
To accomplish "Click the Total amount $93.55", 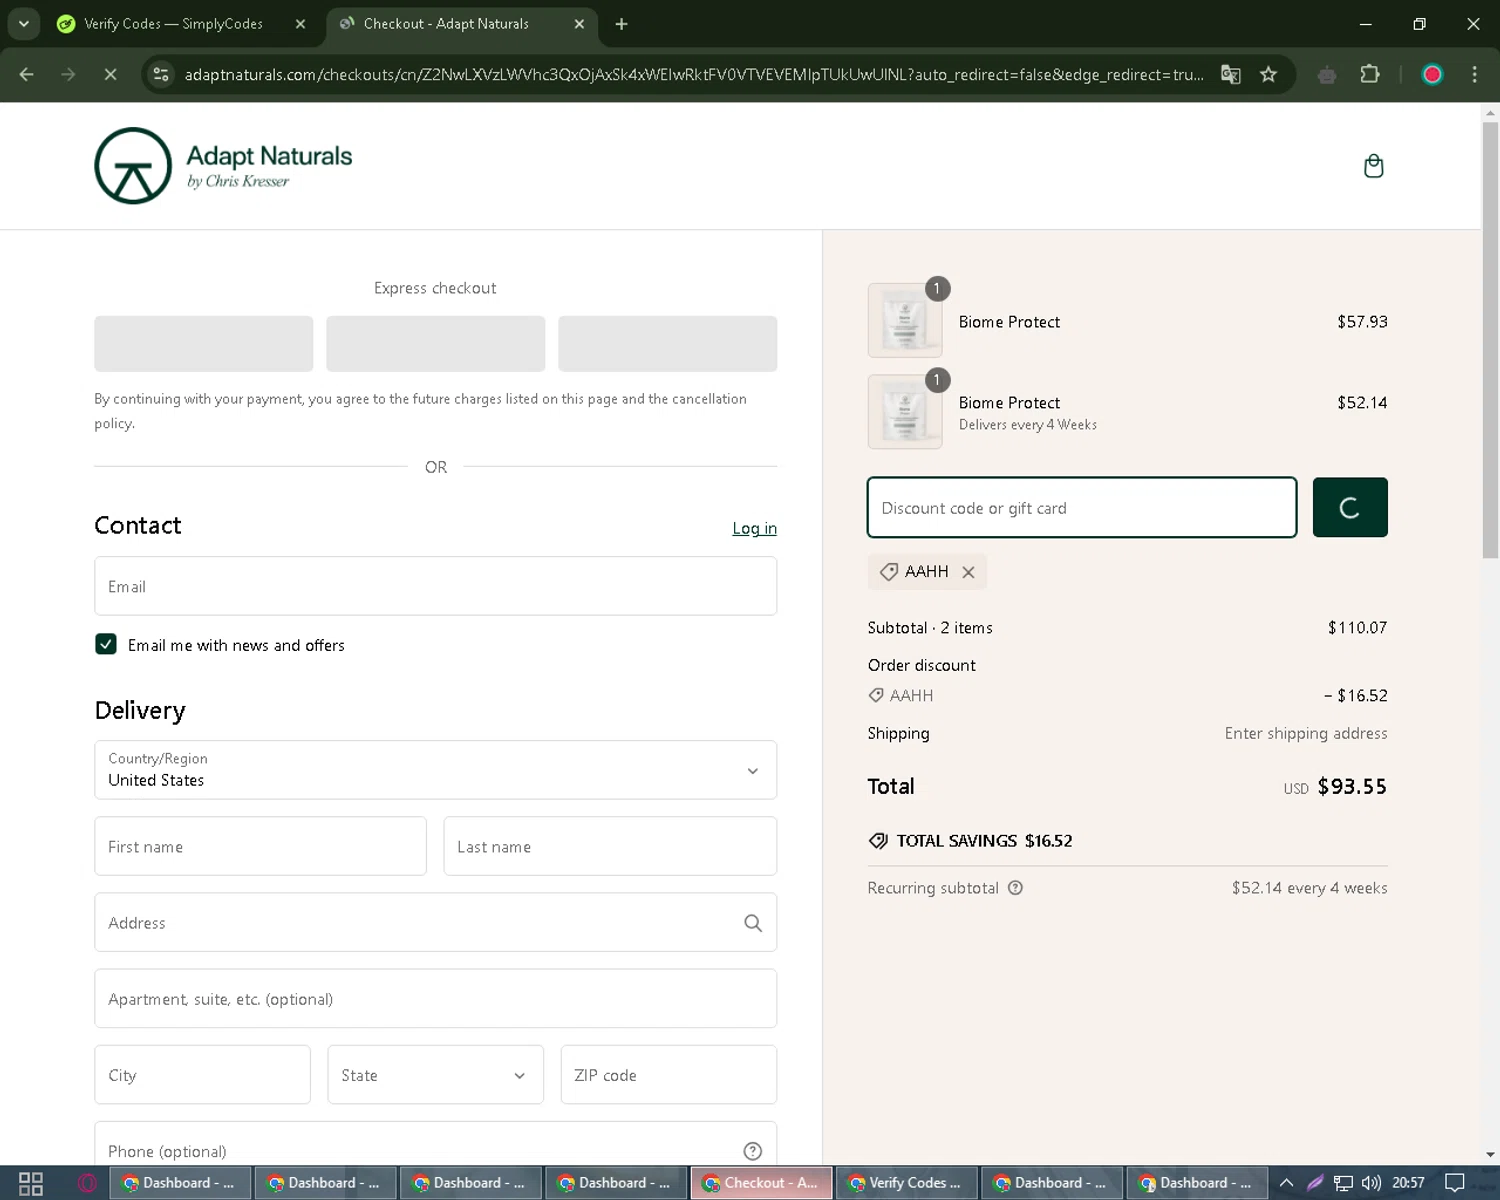I will (x=1352, y=786).
